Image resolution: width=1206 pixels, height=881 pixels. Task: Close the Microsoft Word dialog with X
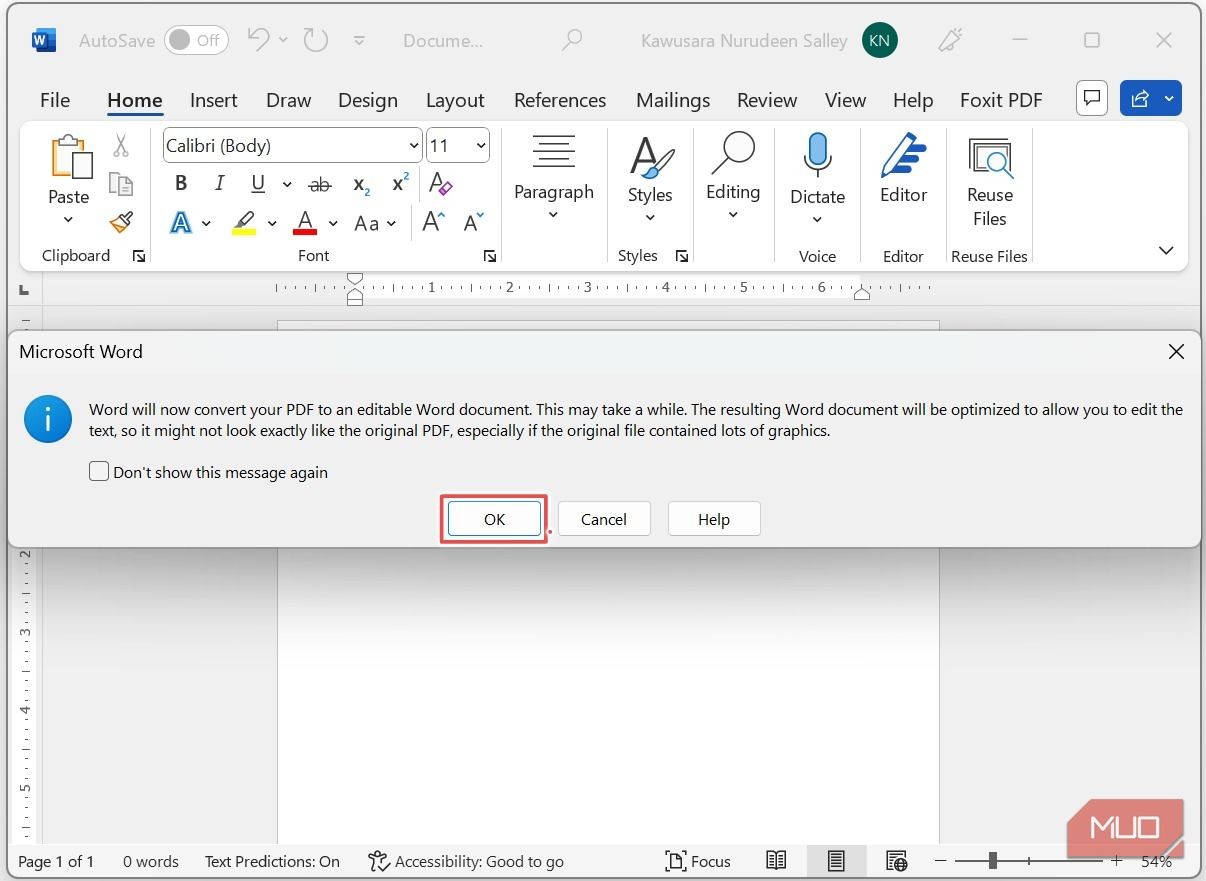click(x=1176, y=351)
